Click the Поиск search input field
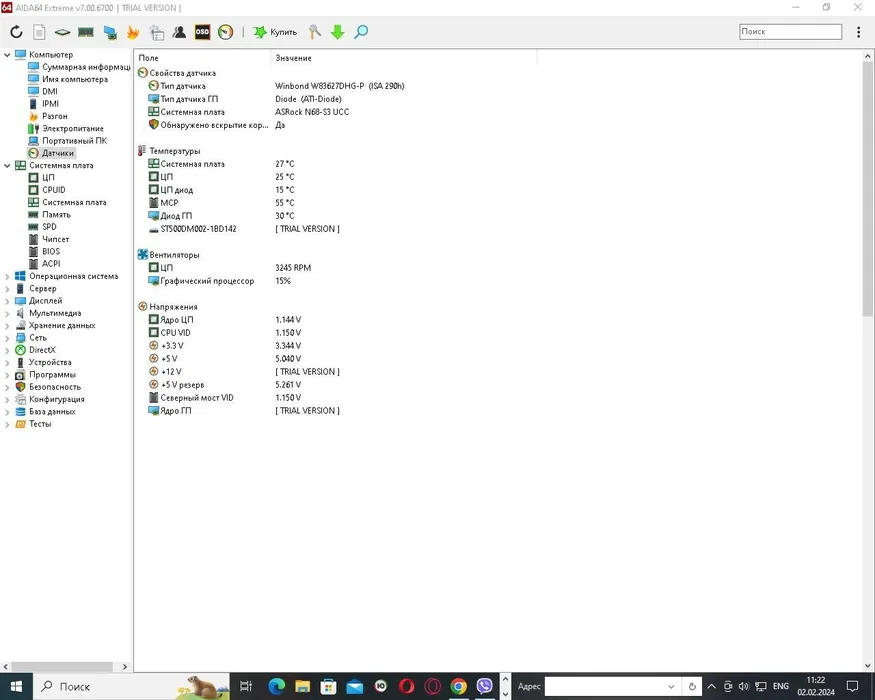The width and height of the screenshot is (875, 700). tap(790, 32)
